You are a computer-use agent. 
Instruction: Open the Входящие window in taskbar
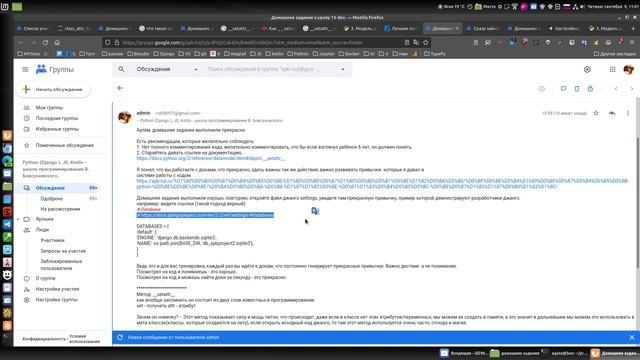pyautogui.click(x=463, y=353)
